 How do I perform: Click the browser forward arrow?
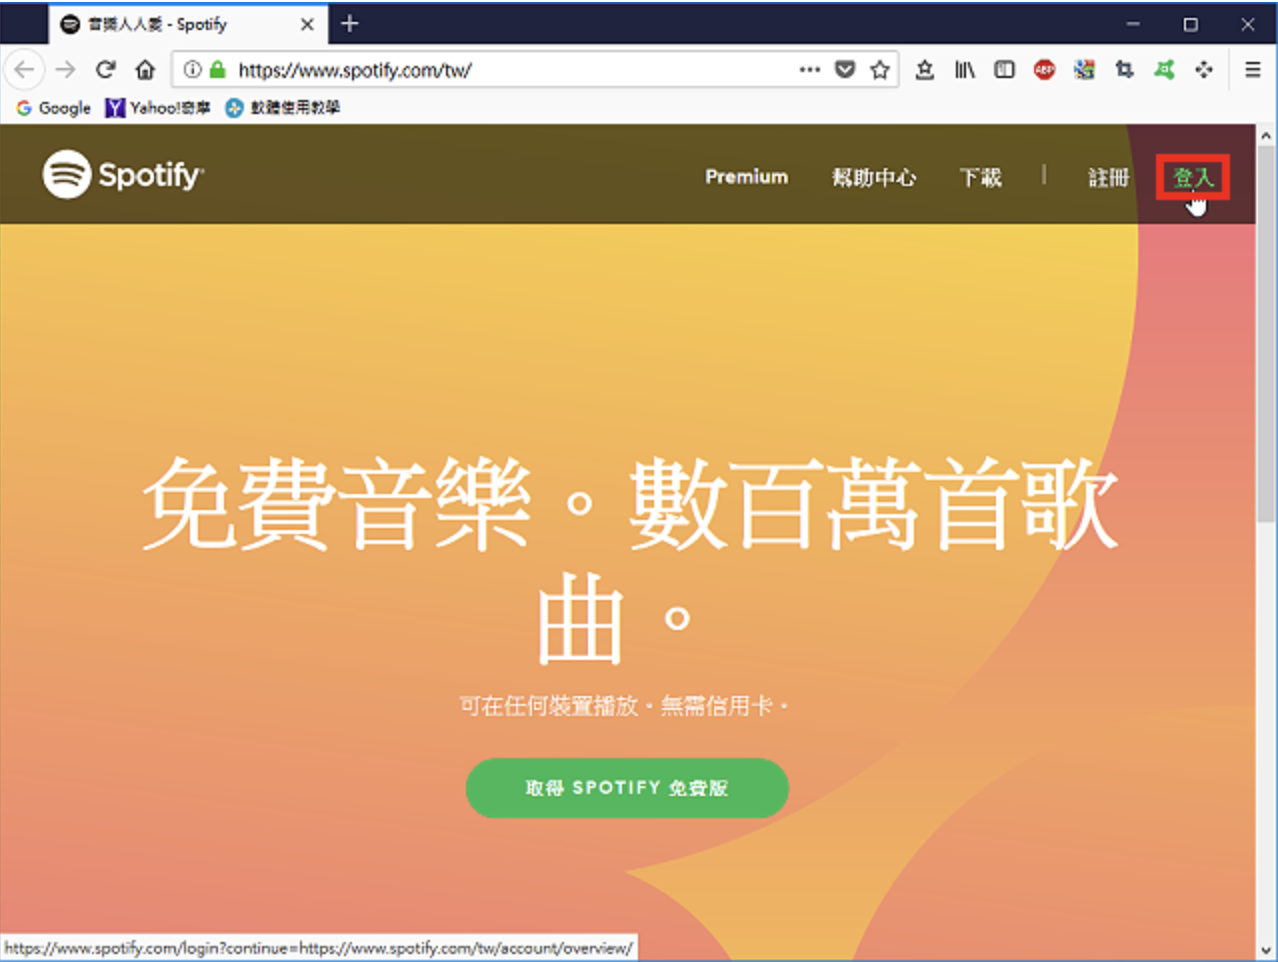pos(65,69)
